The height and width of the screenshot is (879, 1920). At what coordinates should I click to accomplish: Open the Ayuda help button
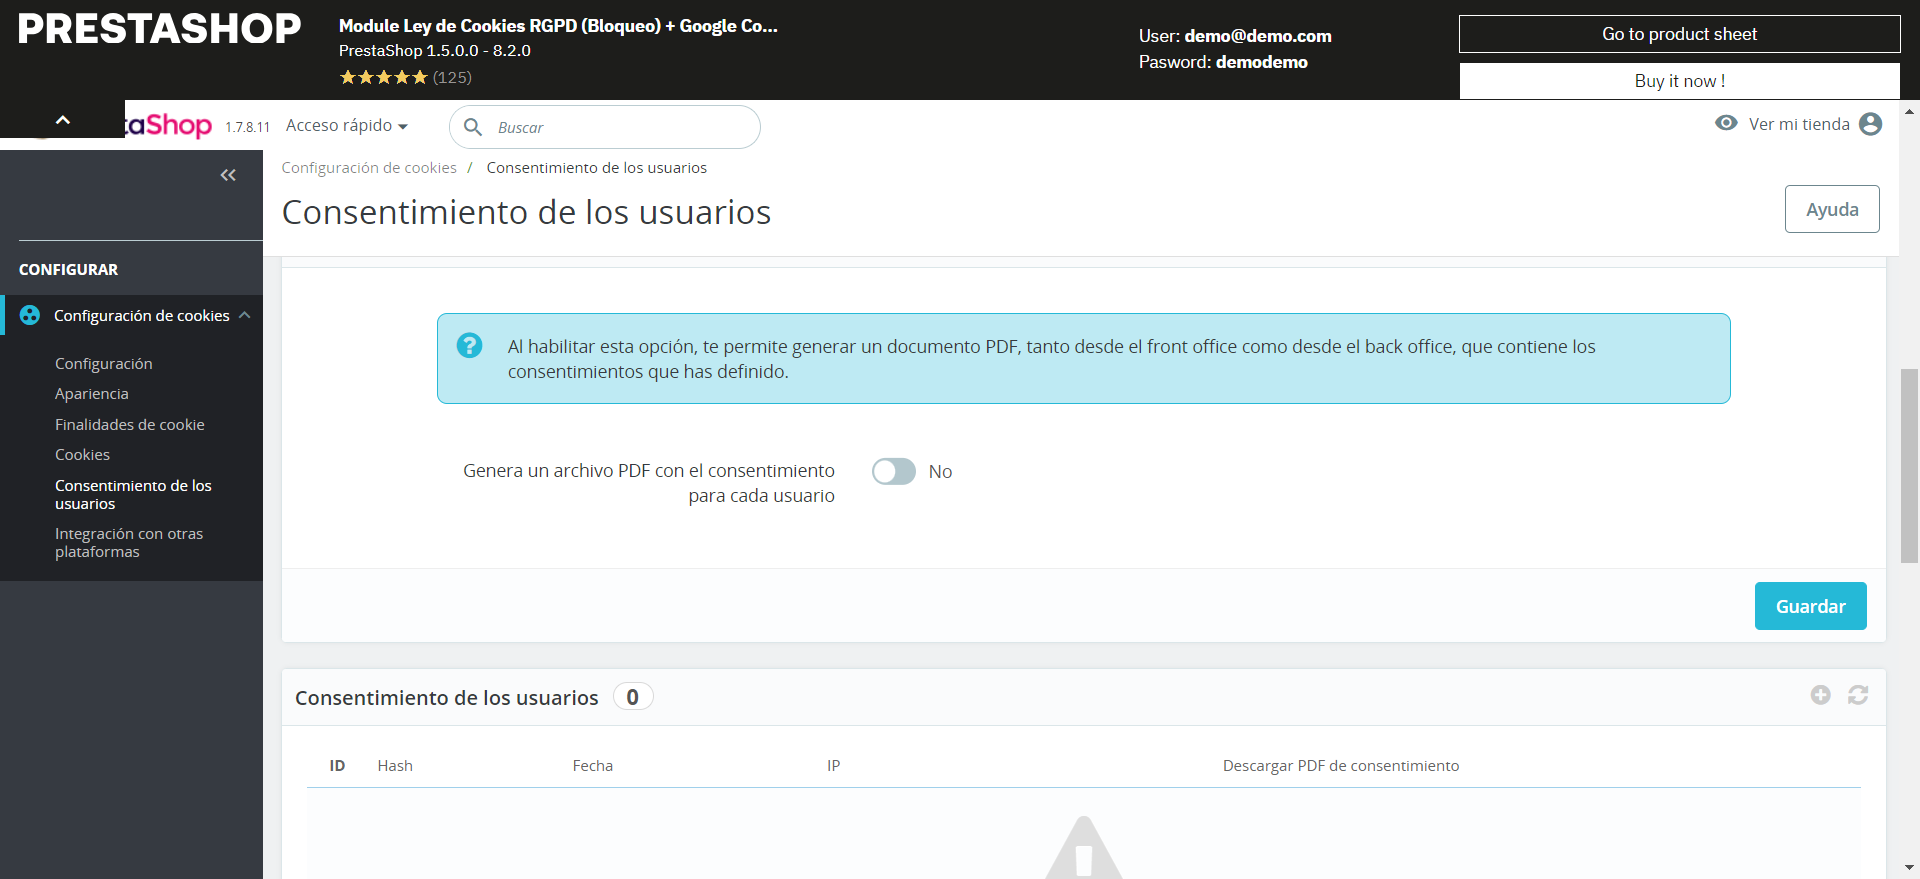tap(1832, 209)
